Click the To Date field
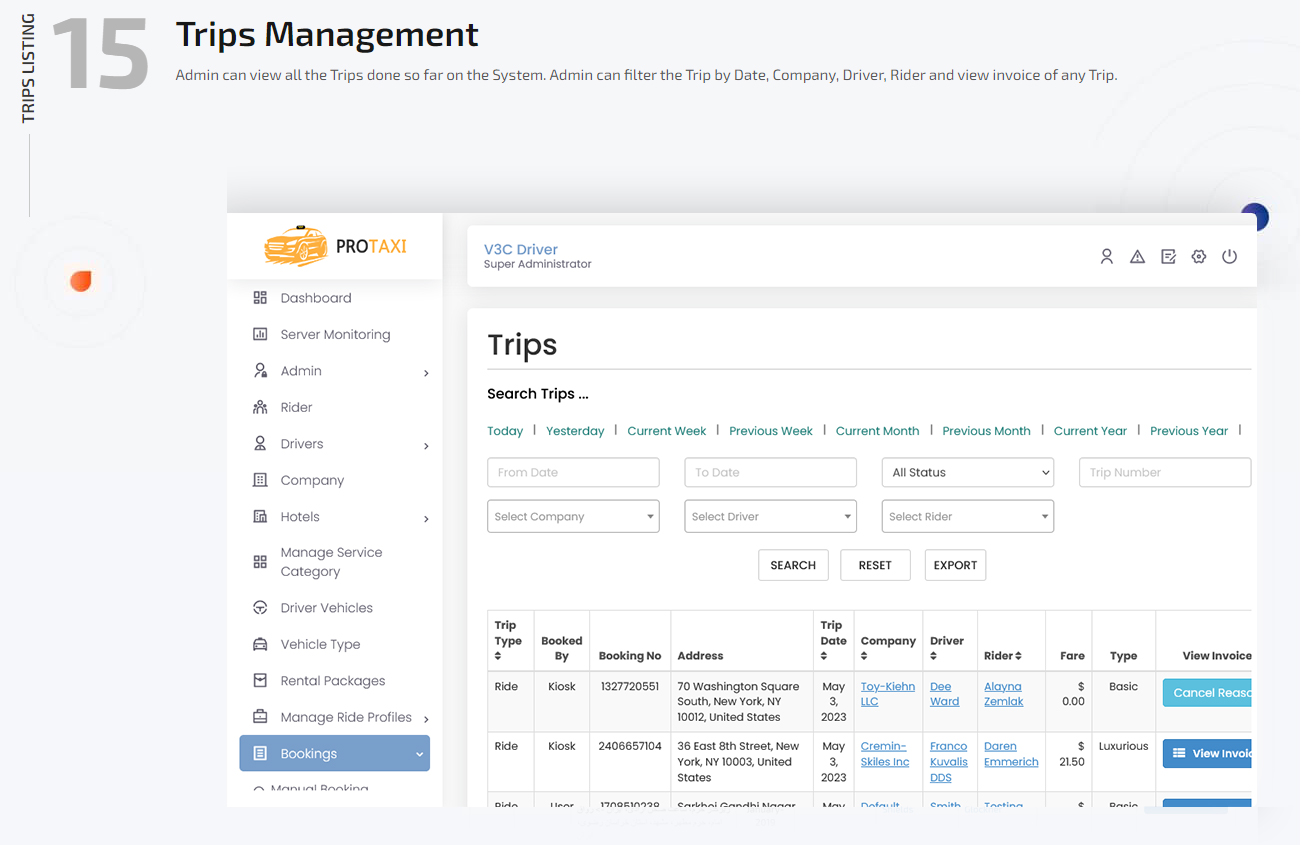The width and height of the screenshot is (1301, 845). pos(770,472)
